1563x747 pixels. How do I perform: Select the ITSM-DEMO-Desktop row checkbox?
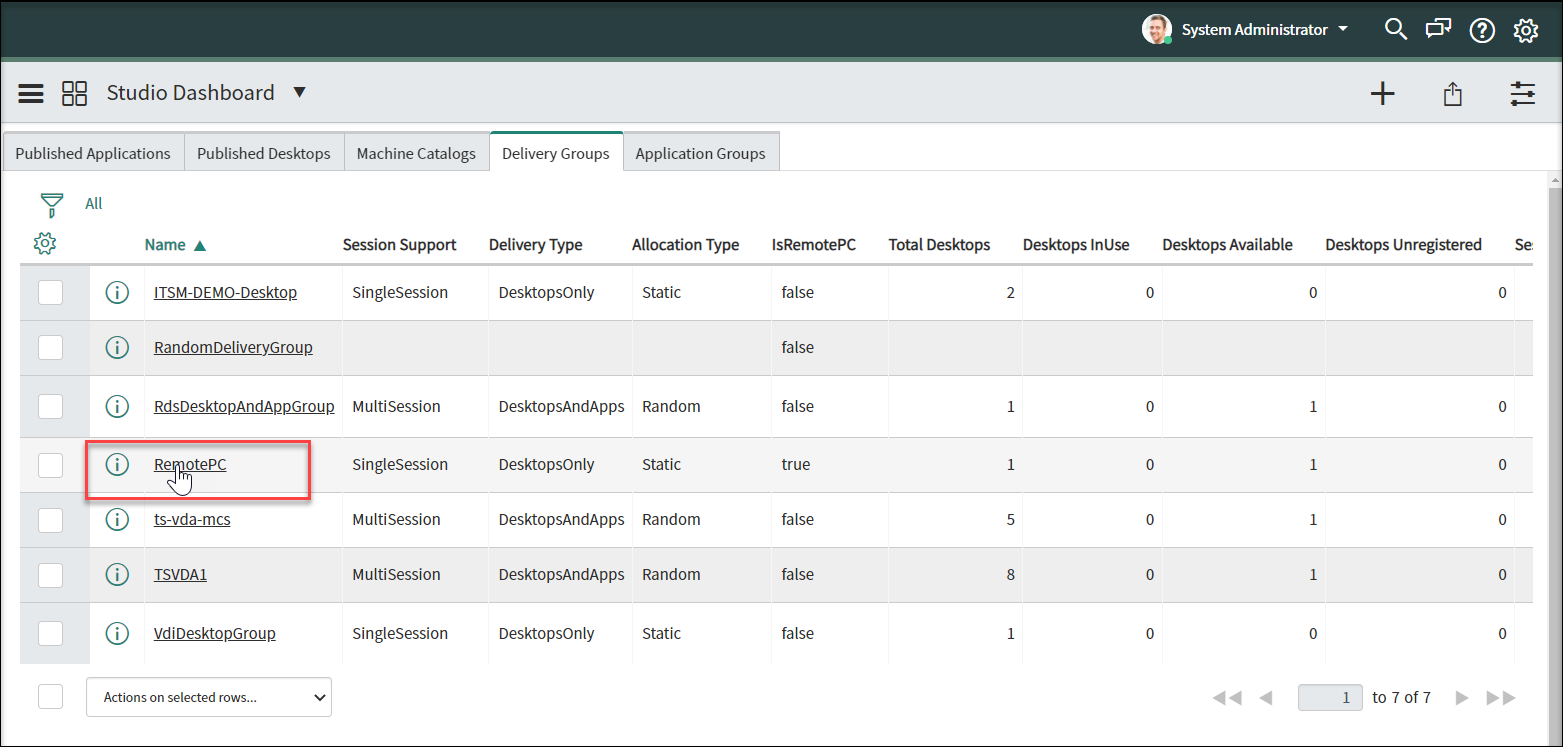50,293
